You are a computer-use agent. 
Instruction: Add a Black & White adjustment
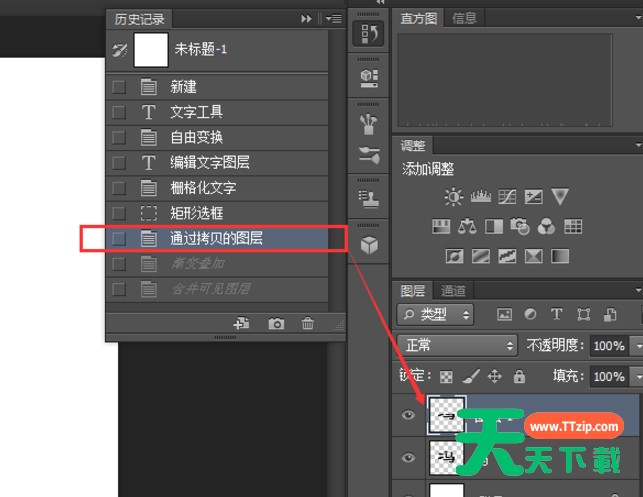pyautogui.click(x=494, y=226)
